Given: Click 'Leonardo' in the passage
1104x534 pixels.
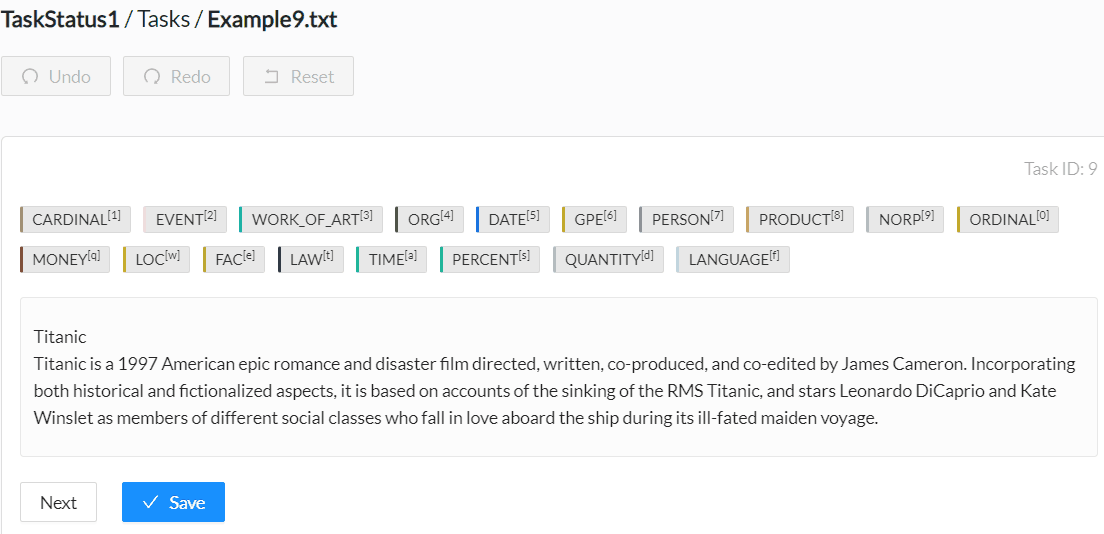Looking at the screenshot, I should pyautogui.click(x=875, y=391).
